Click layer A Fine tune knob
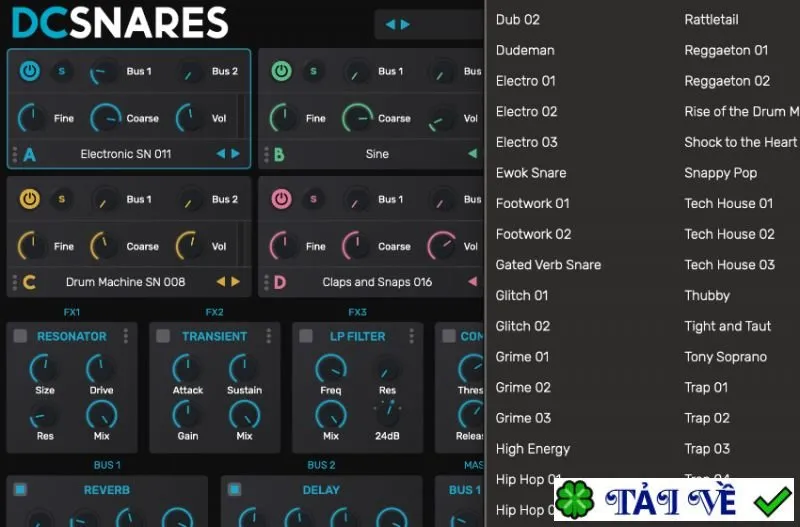 click(x=33, y=118)
